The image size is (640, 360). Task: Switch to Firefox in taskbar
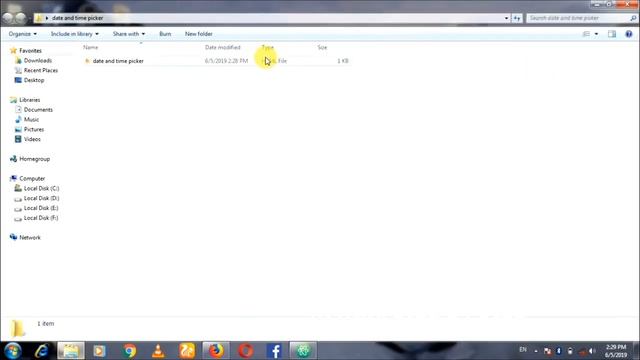tap(216, 351)
